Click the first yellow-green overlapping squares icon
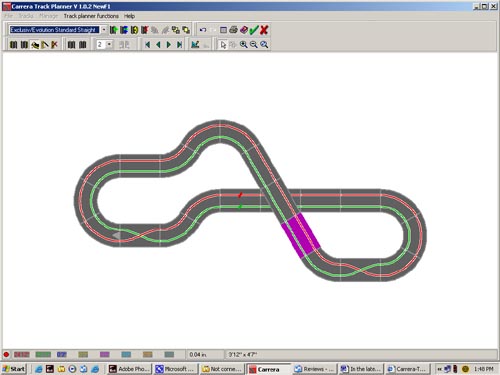 point(176,30)
